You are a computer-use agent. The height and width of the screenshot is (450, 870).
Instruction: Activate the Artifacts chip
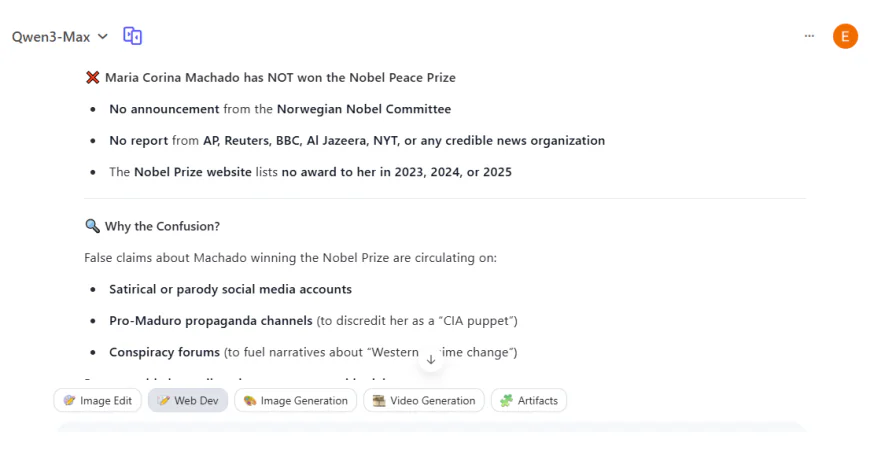pyautogui.click(x=532, y=400)
